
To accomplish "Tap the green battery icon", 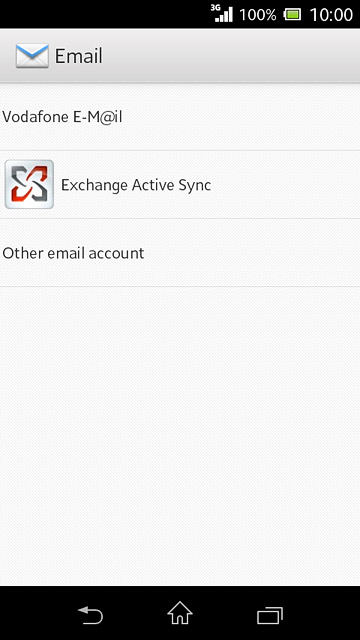I will coord(293,15).
